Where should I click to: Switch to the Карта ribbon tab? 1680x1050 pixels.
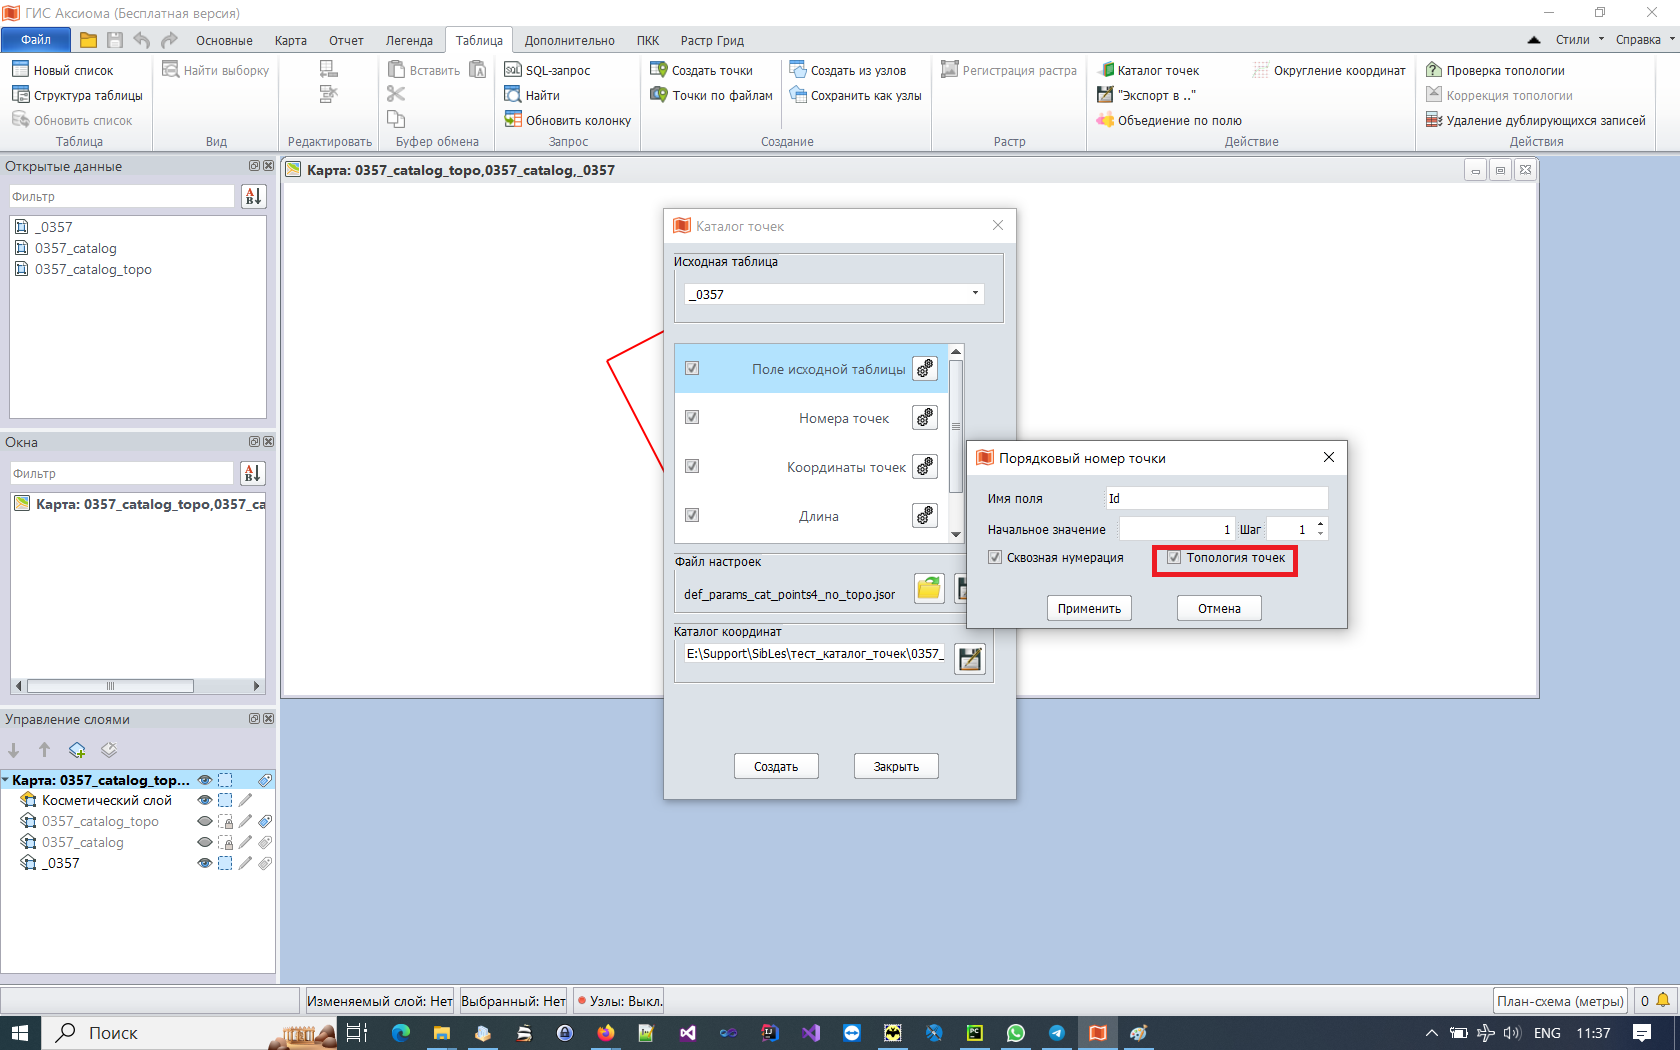(x=290, y=40)
